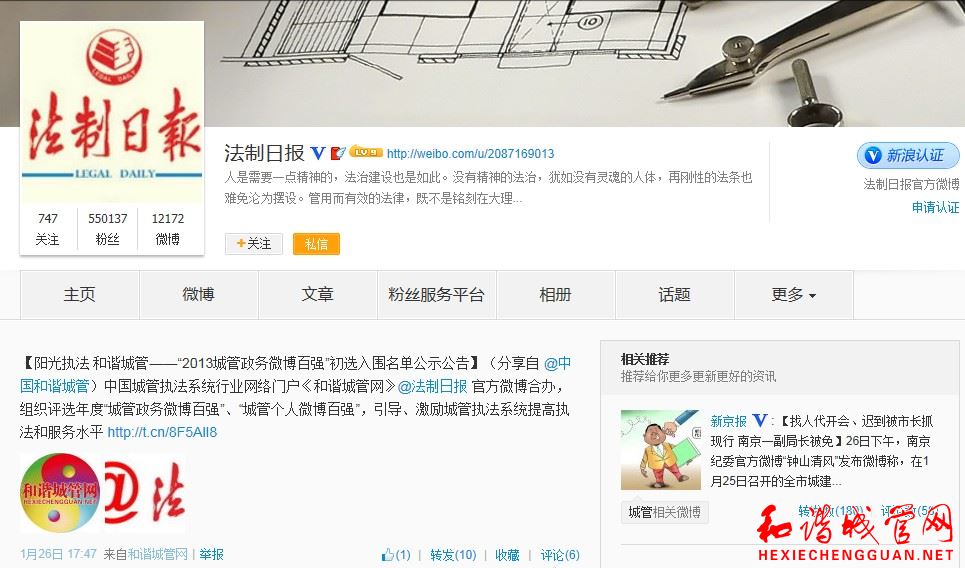965x568 pixels.
Task: Click the orange 私信 button
Action: (x=316, y=244)
